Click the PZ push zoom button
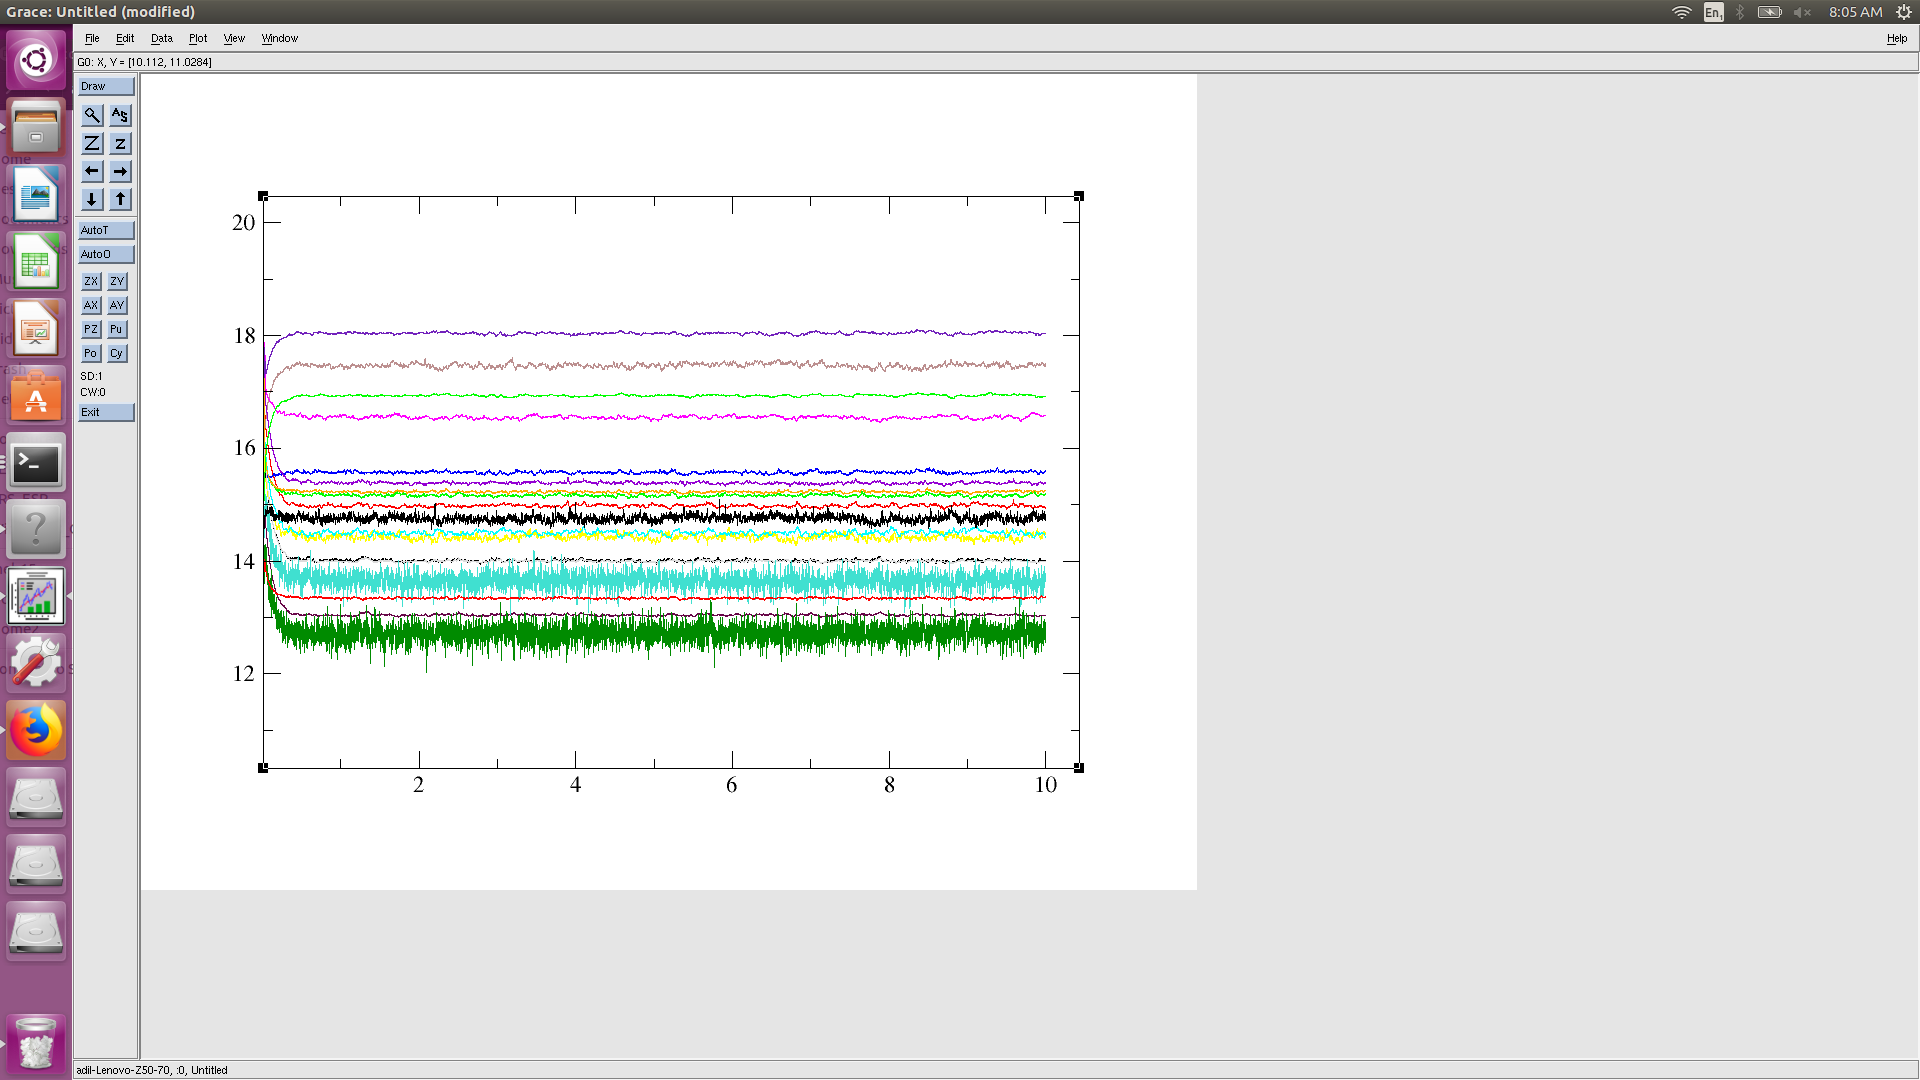The width and height of the screenshot is (1920, 1080). 91,329
